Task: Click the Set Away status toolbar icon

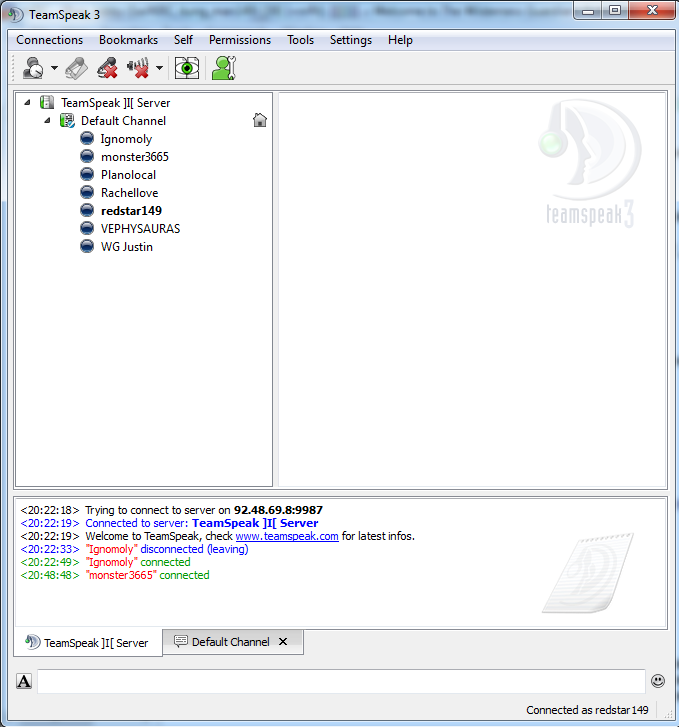Action: coord(33,68)
